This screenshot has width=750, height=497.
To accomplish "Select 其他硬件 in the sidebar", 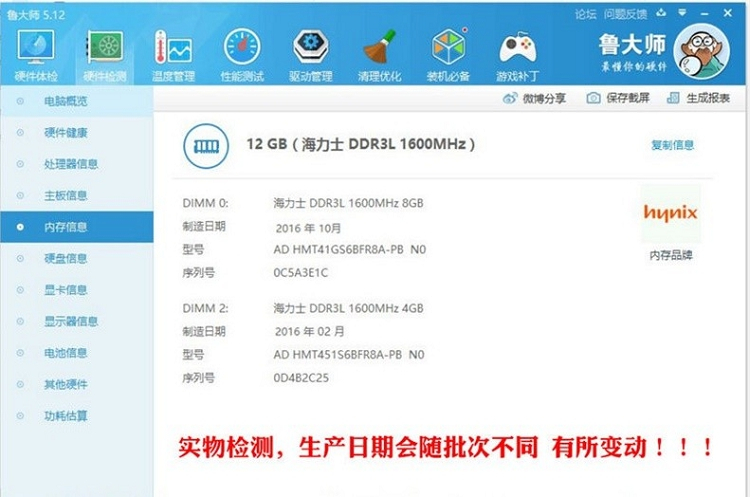I will click(77, 384).
